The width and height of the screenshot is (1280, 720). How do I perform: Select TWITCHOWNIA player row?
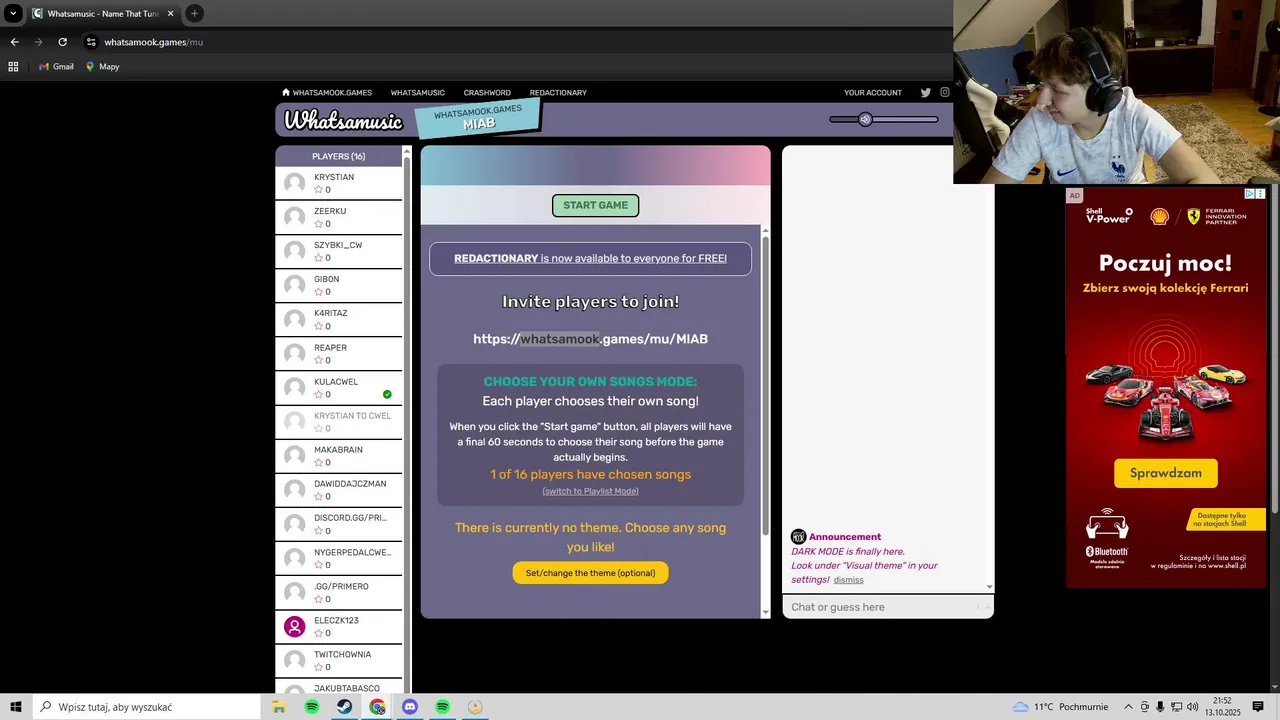pos(339,661)
